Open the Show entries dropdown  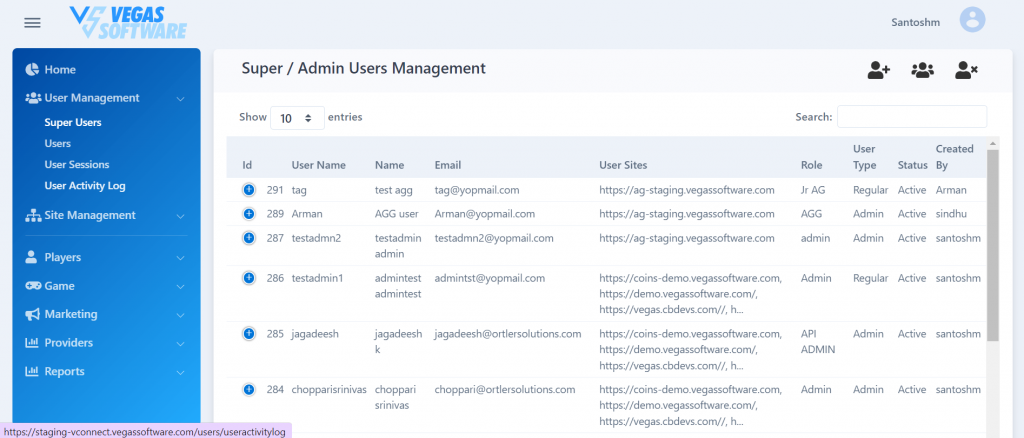(297, 118)
